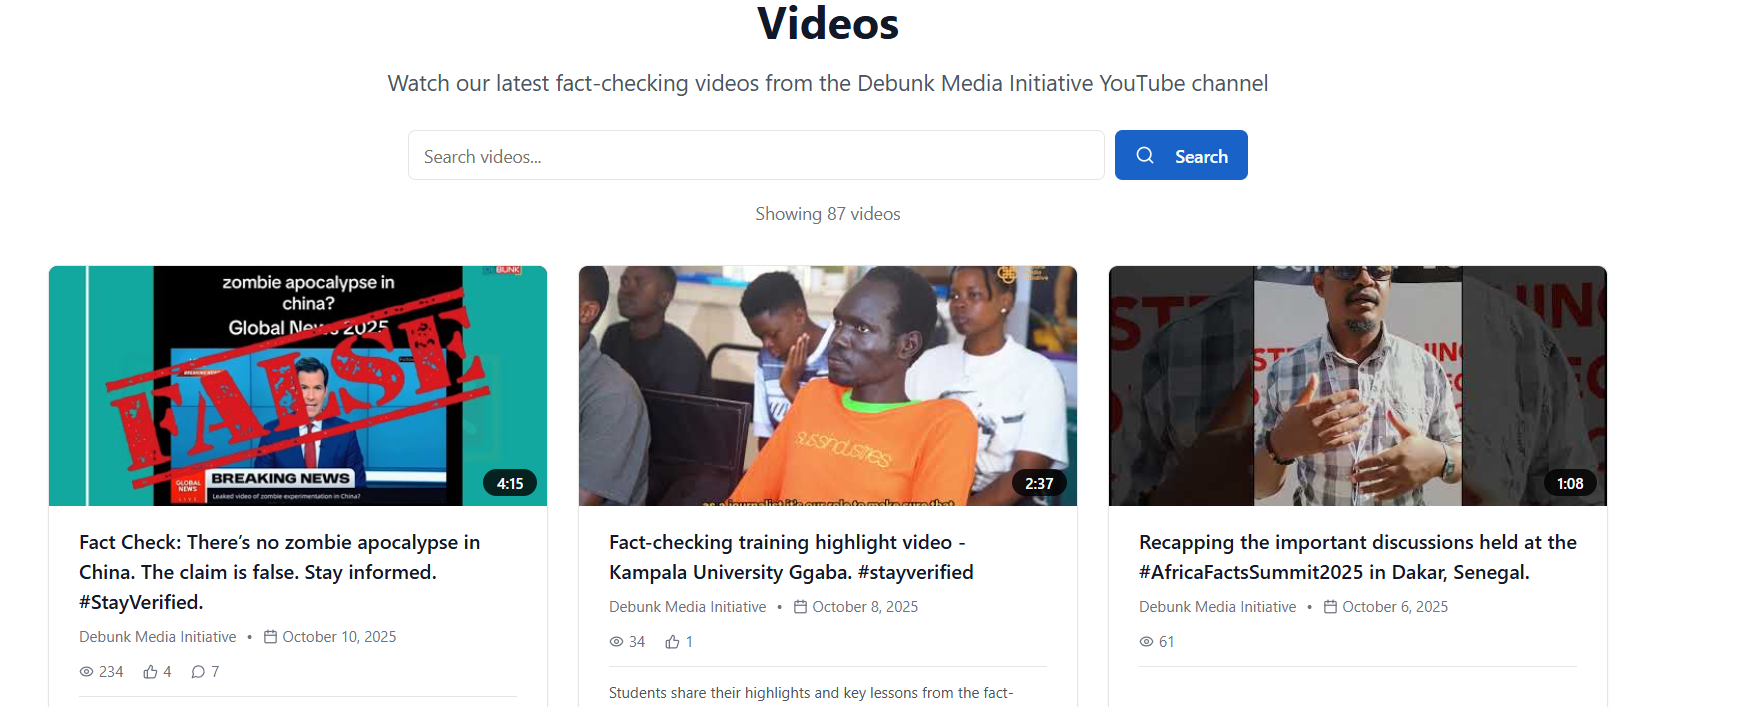
Task: Click the eye views icon showing 61
Action: (1147, 642)
